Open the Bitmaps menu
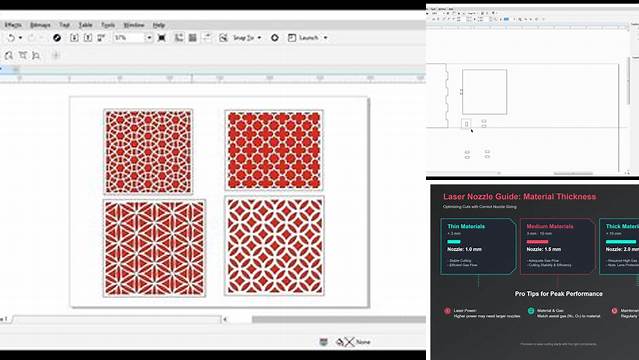The height and width of the screenshot is (360, 639). [40, 25]
